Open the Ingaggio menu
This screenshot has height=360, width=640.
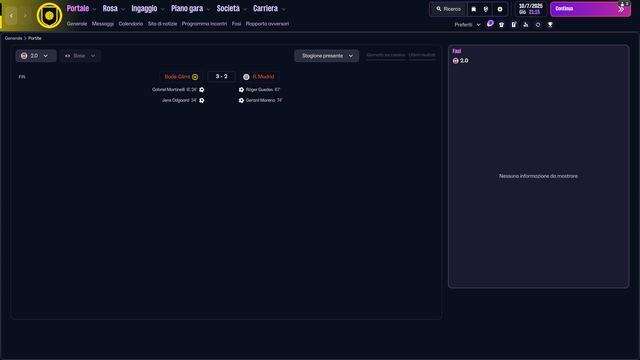click(144, 9)
